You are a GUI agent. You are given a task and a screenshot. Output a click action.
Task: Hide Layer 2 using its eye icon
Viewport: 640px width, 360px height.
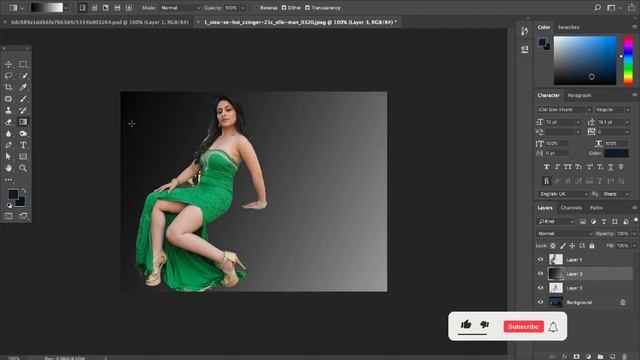click(540, 288)
